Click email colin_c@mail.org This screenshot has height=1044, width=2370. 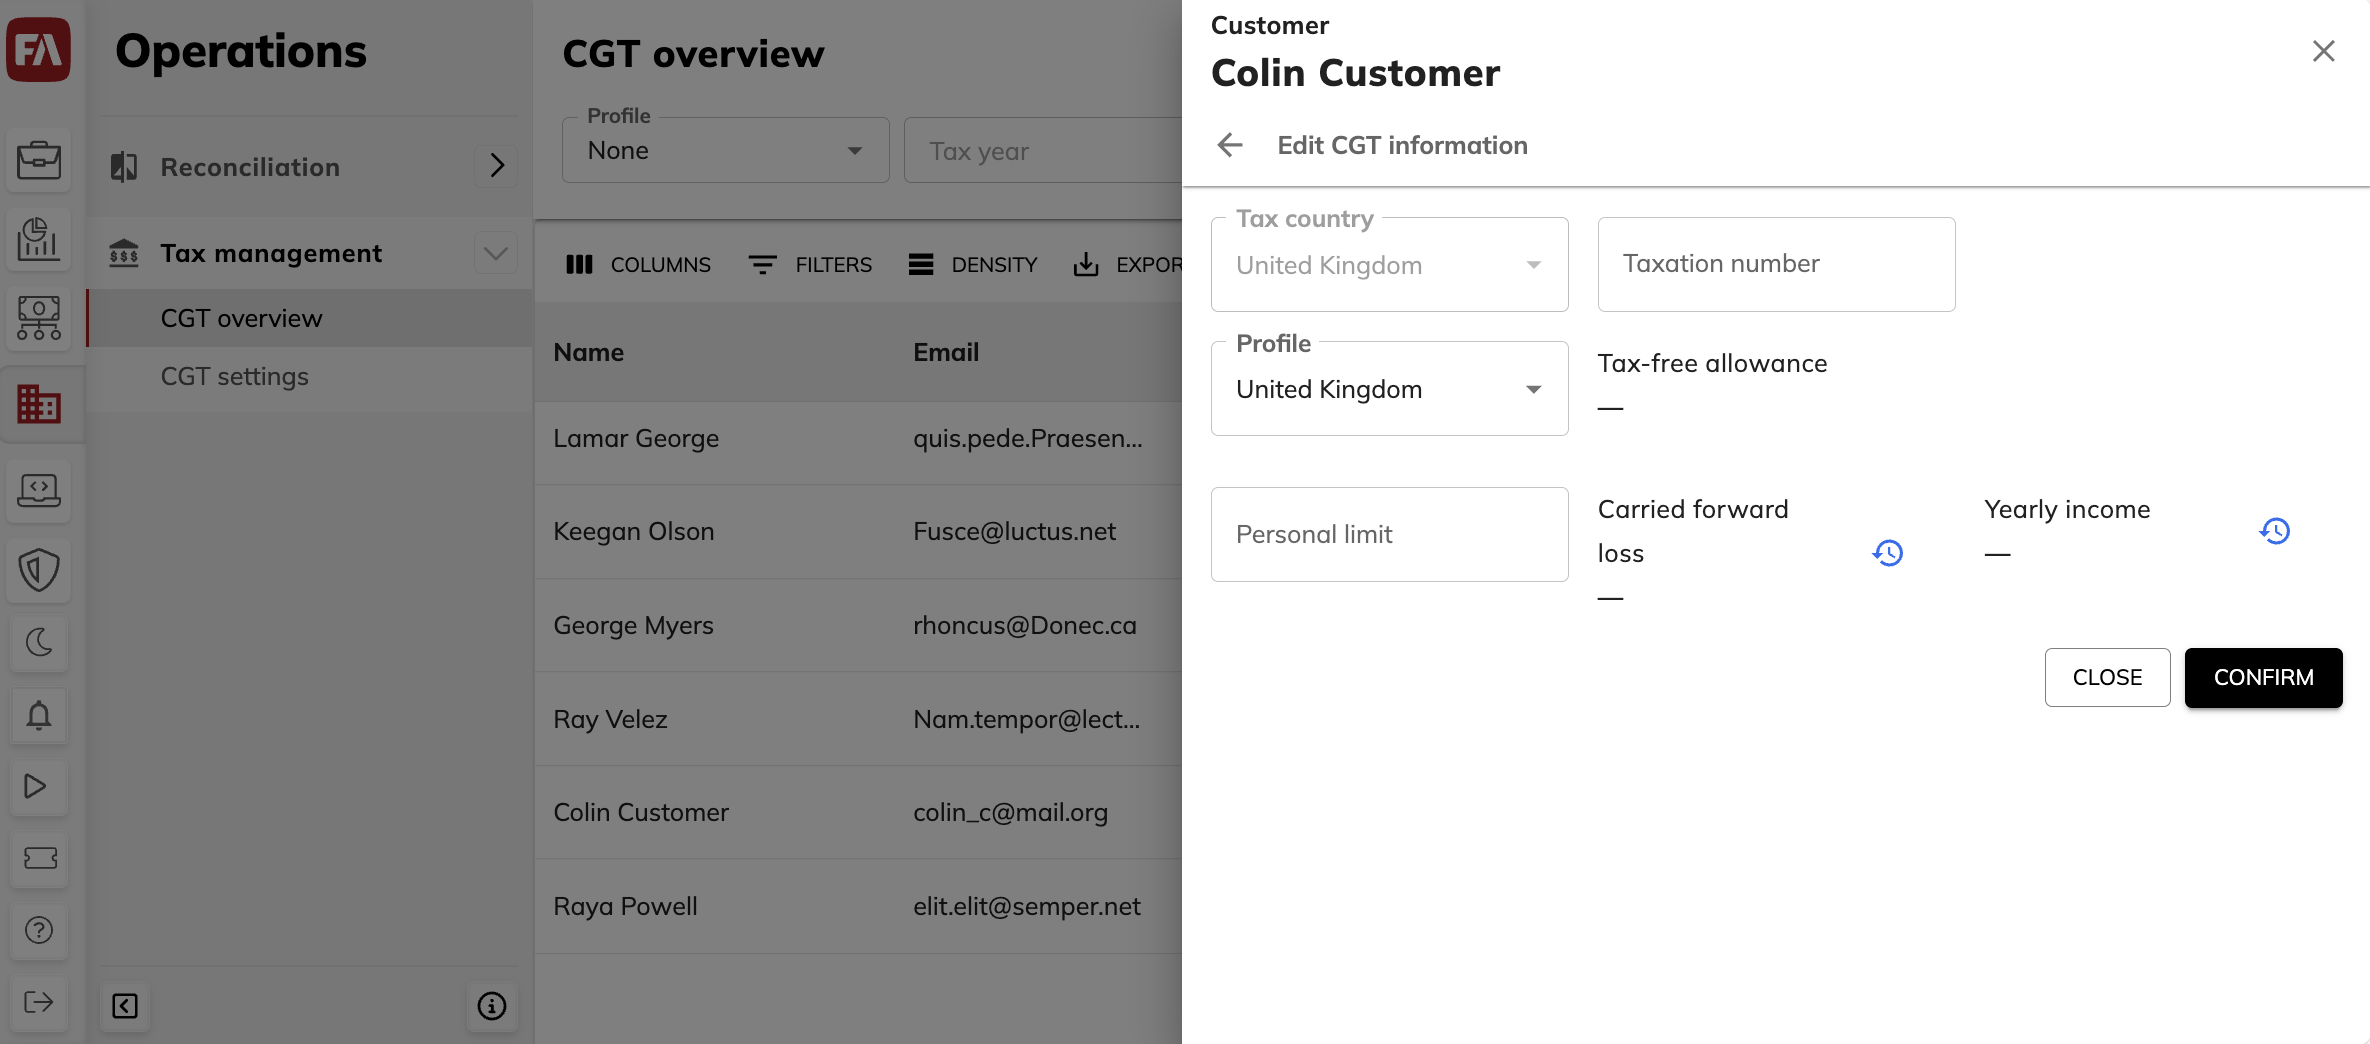tap(1010, 813)
